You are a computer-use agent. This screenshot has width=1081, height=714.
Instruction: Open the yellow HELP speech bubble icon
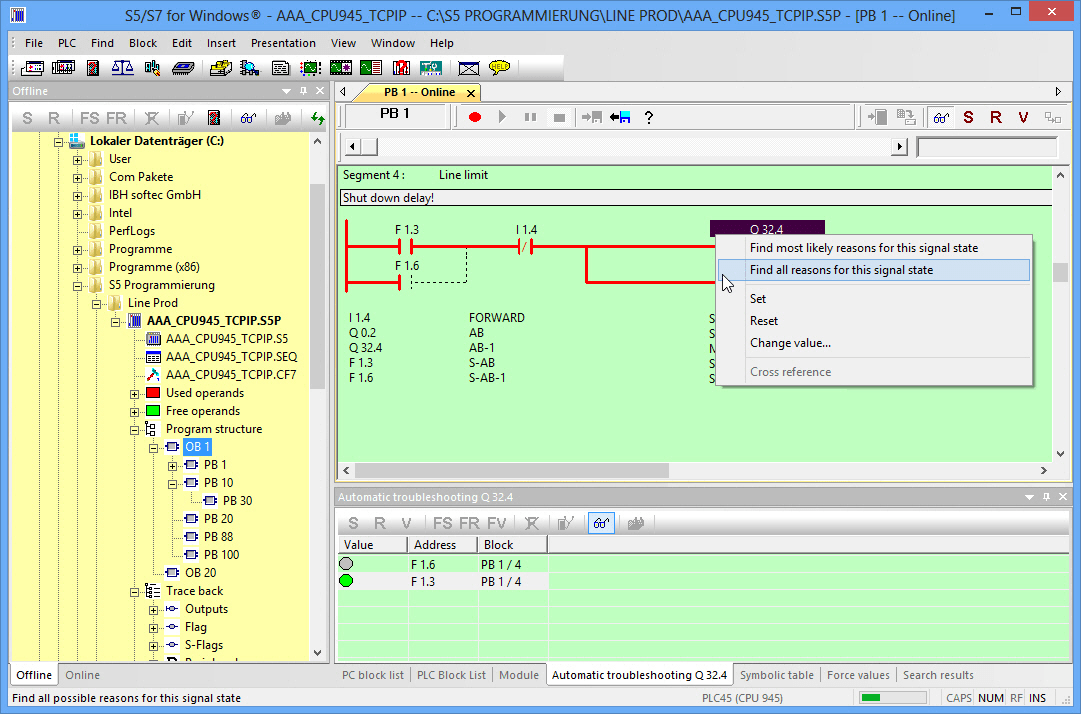coord(499,67)
